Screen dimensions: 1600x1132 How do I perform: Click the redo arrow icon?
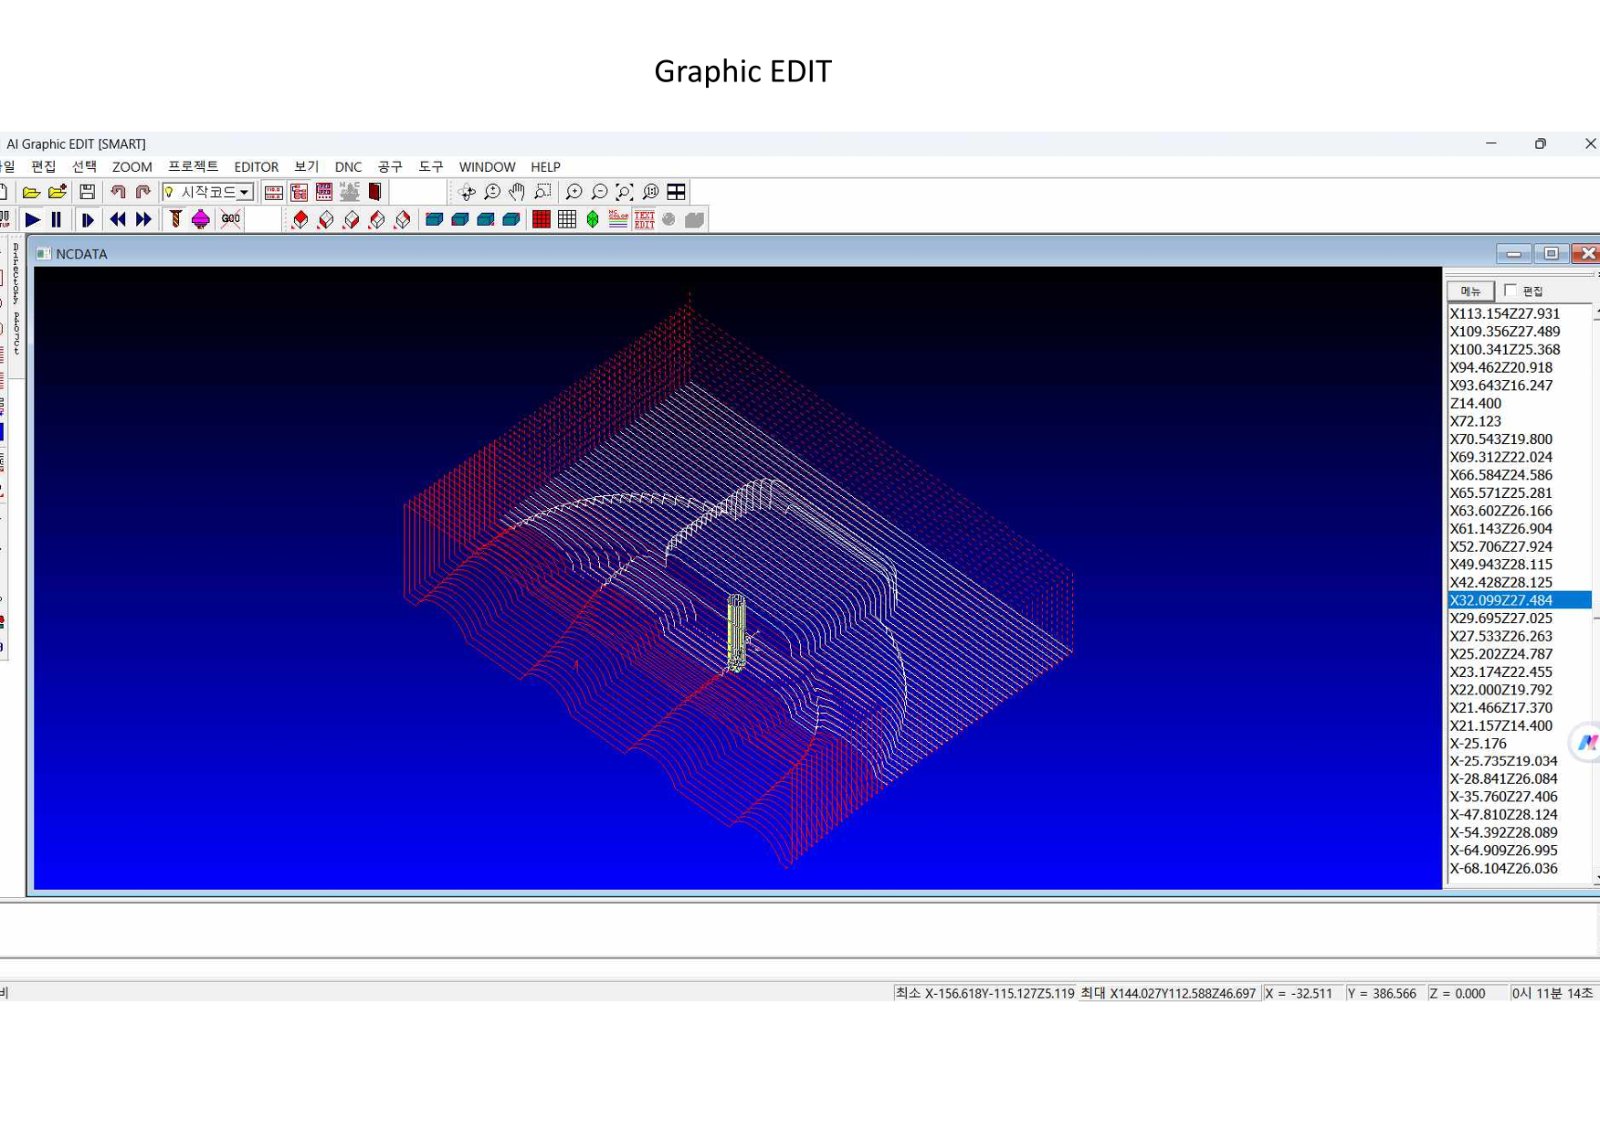[x=143, y=192]
